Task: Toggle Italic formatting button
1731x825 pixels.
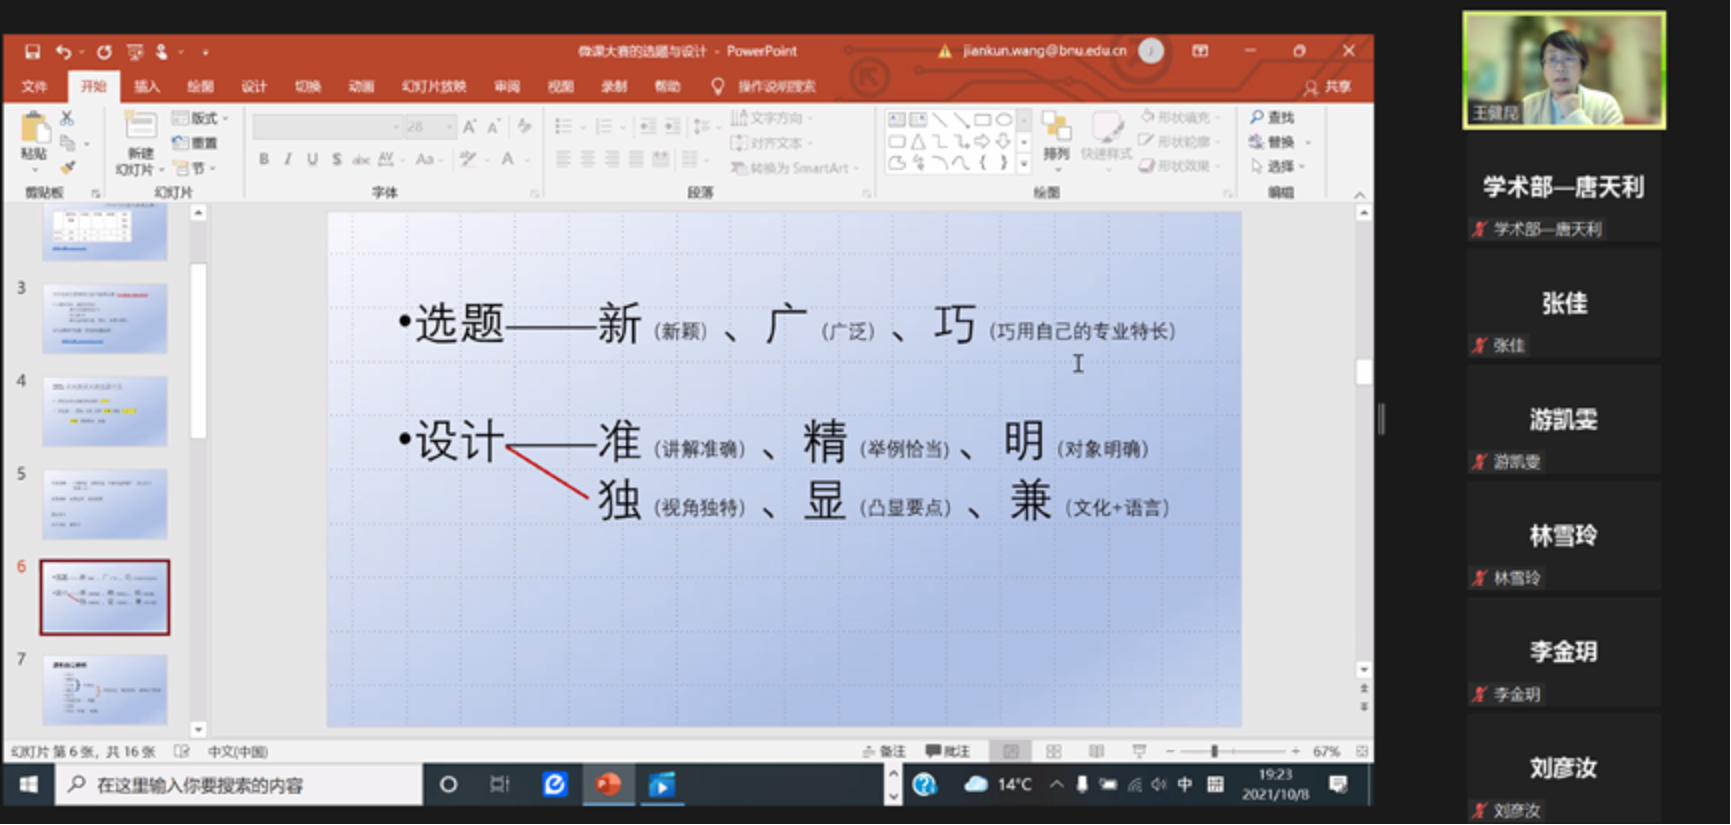Action: coord(288,159)
